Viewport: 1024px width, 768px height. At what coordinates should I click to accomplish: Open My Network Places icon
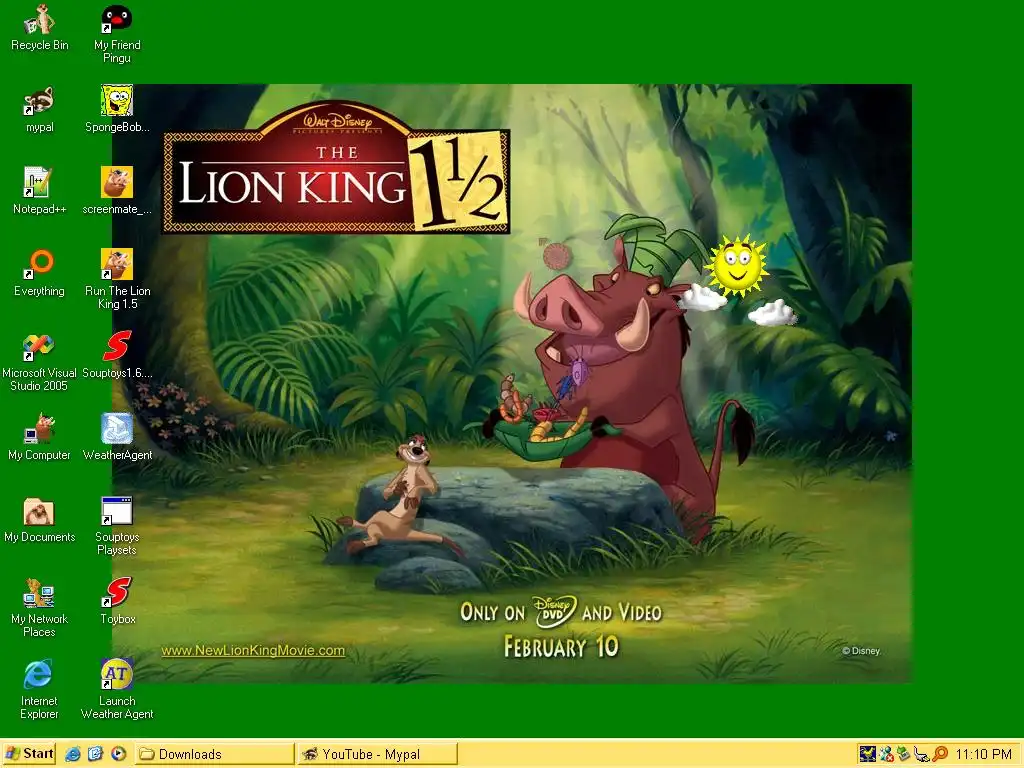[x=39, y=607]
